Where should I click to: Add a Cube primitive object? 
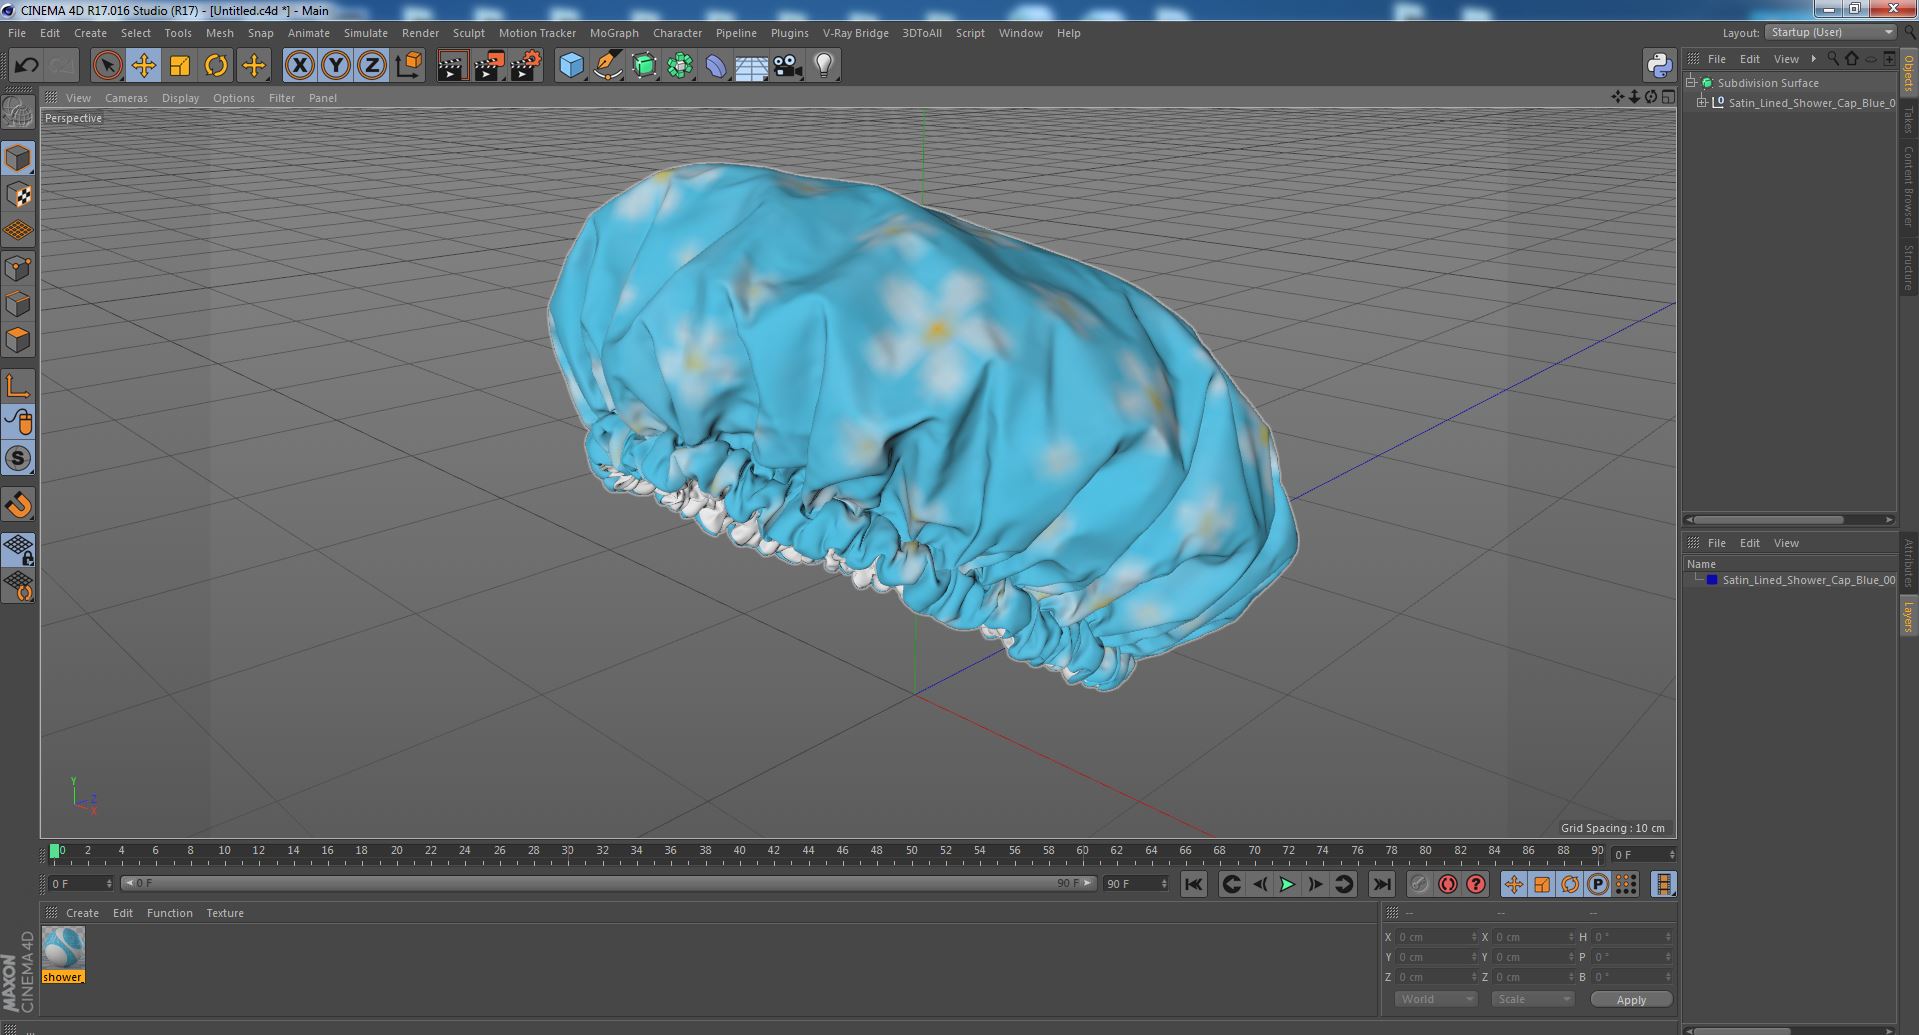pyautogui.click(x=571, y=66)
